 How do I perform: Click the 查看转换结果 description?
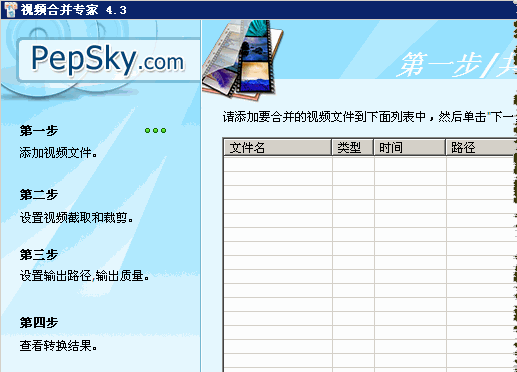tap(58, 346)
